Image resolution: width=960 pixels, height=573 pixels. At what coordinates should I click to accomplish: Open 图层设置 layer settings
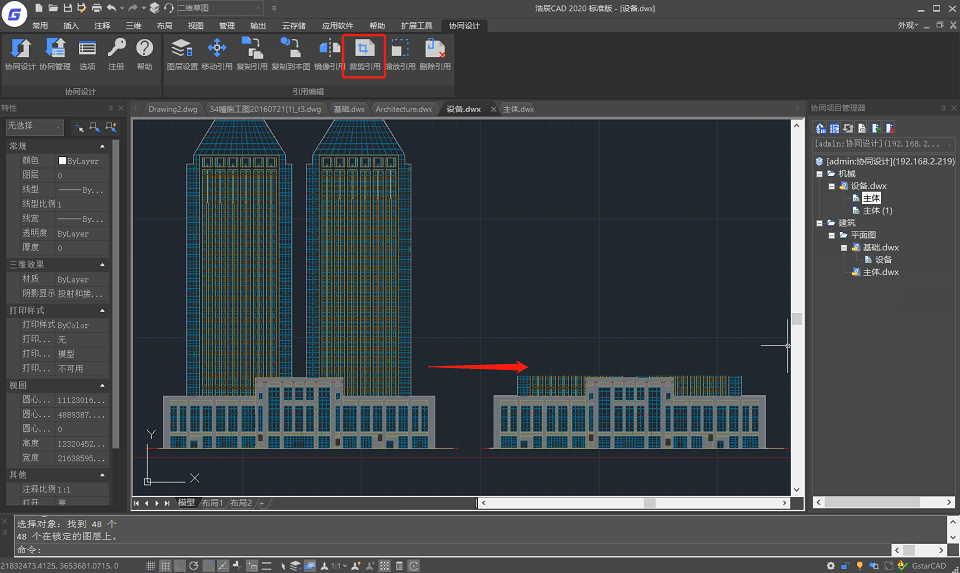point(182,54)
